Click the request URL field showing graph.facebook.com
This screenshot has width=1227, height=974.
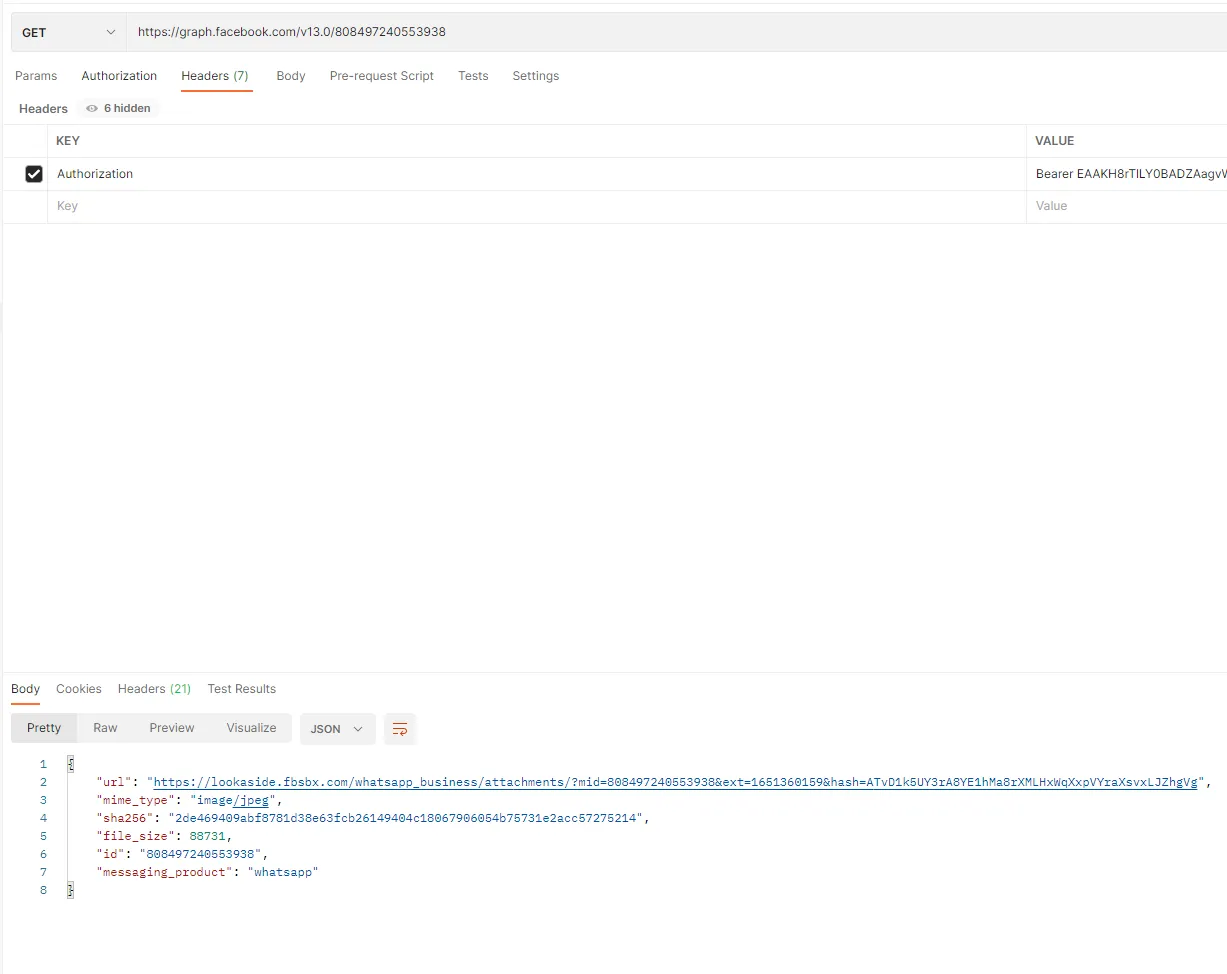(x=400, y=32)
